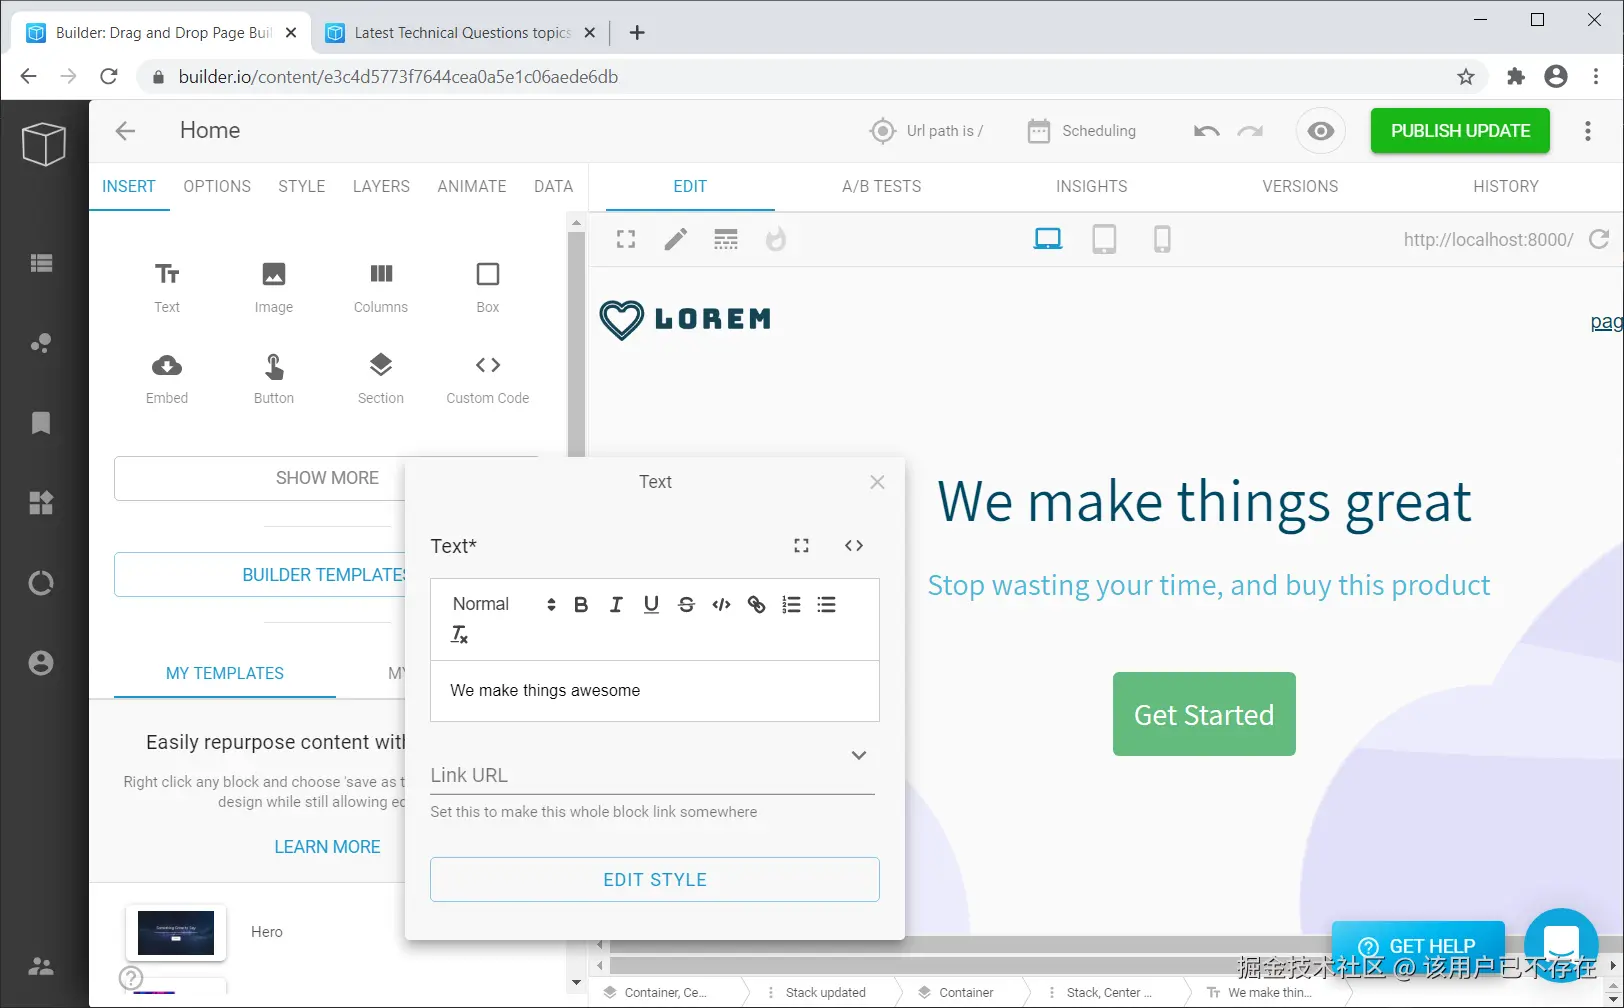Open the A/B TESTS tab
This screenshot has height=1008, width=1624.
pyautogui.click(x=882, y=186)
